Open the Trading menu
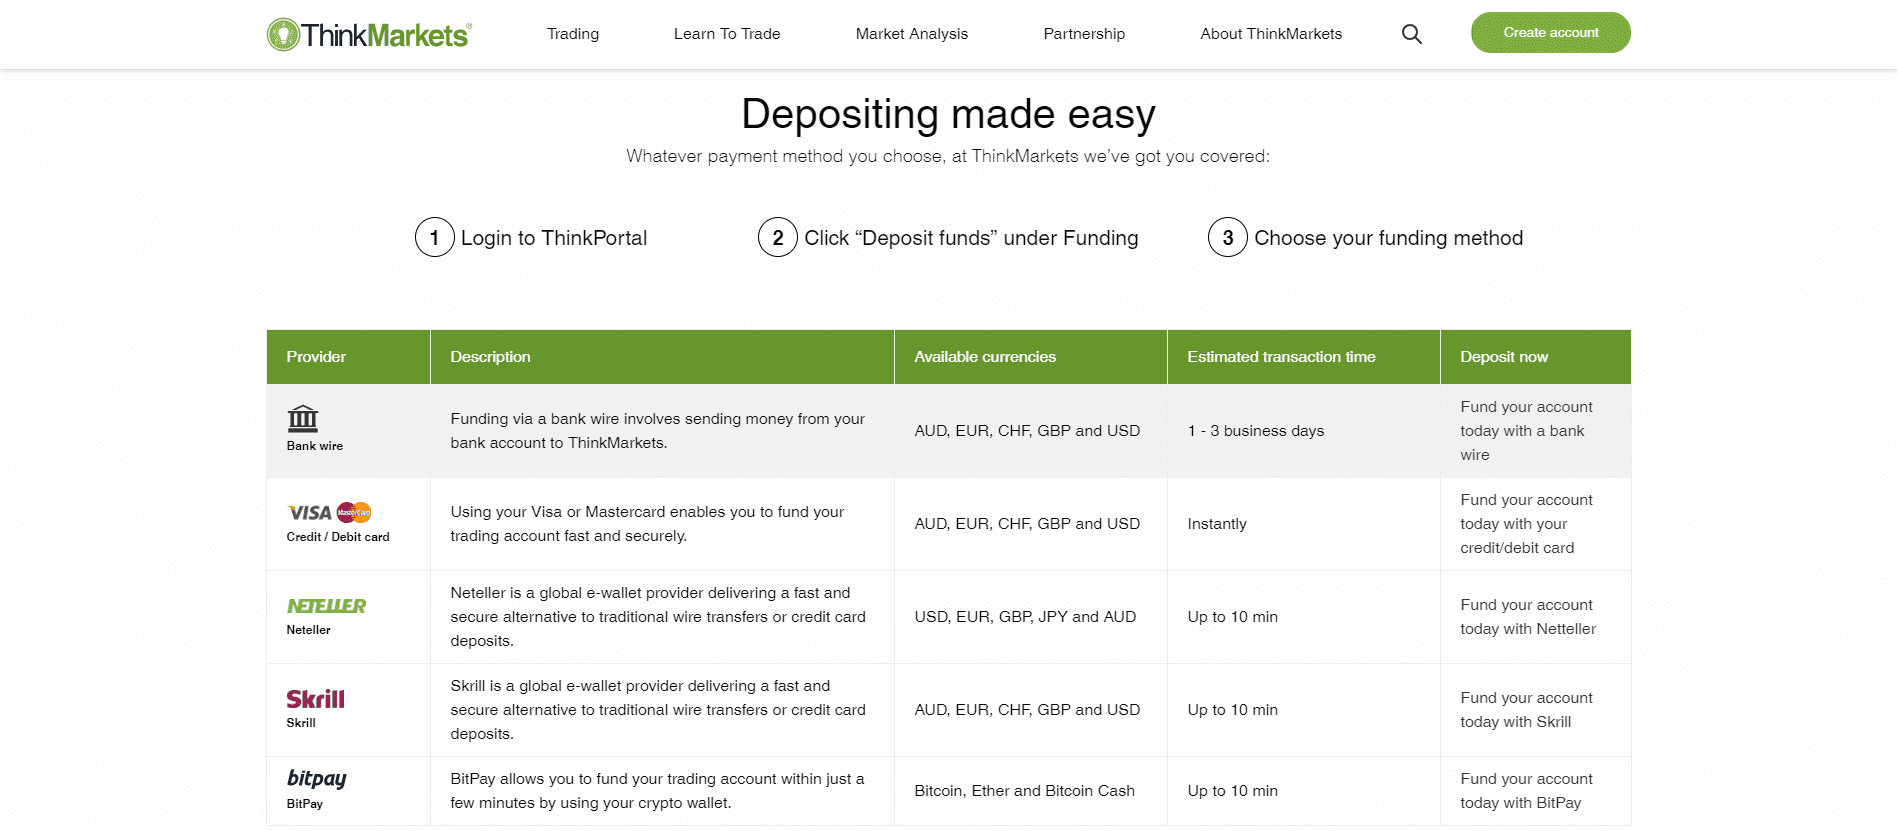This screenshot has height=831, width=1898. 573,34
